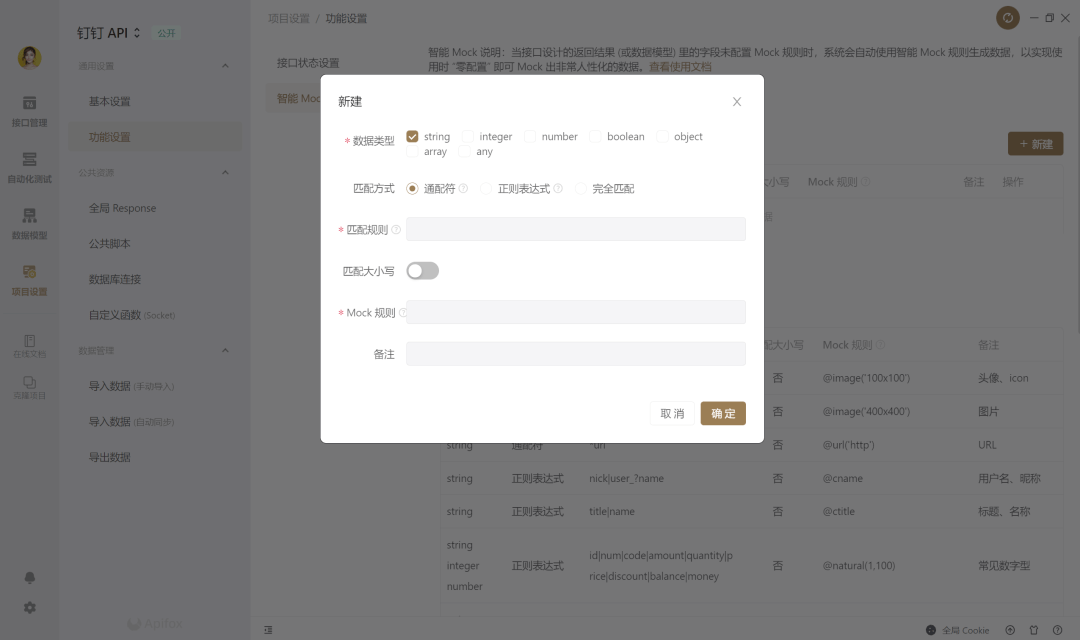Toggle the 匹配大小写 switch on
The image size is (1080, 640).
coord(422,270)
